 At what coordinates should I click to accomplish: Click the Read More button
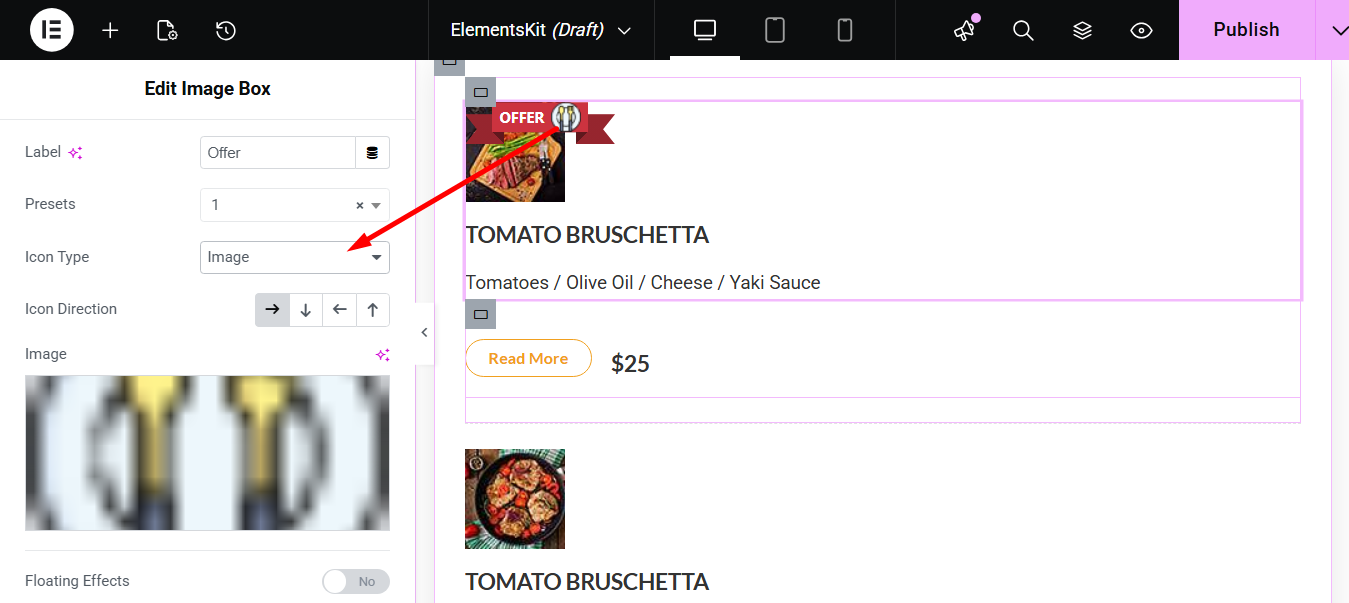528,358
